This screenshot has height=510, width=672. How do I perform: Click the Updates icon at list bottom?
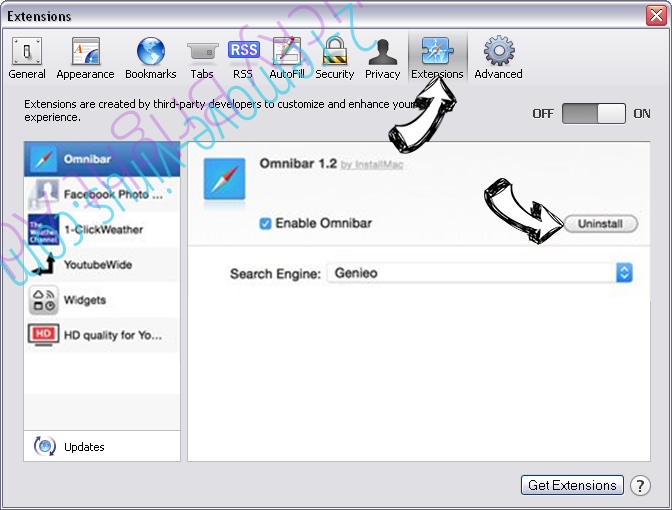(x=45, y=446)
